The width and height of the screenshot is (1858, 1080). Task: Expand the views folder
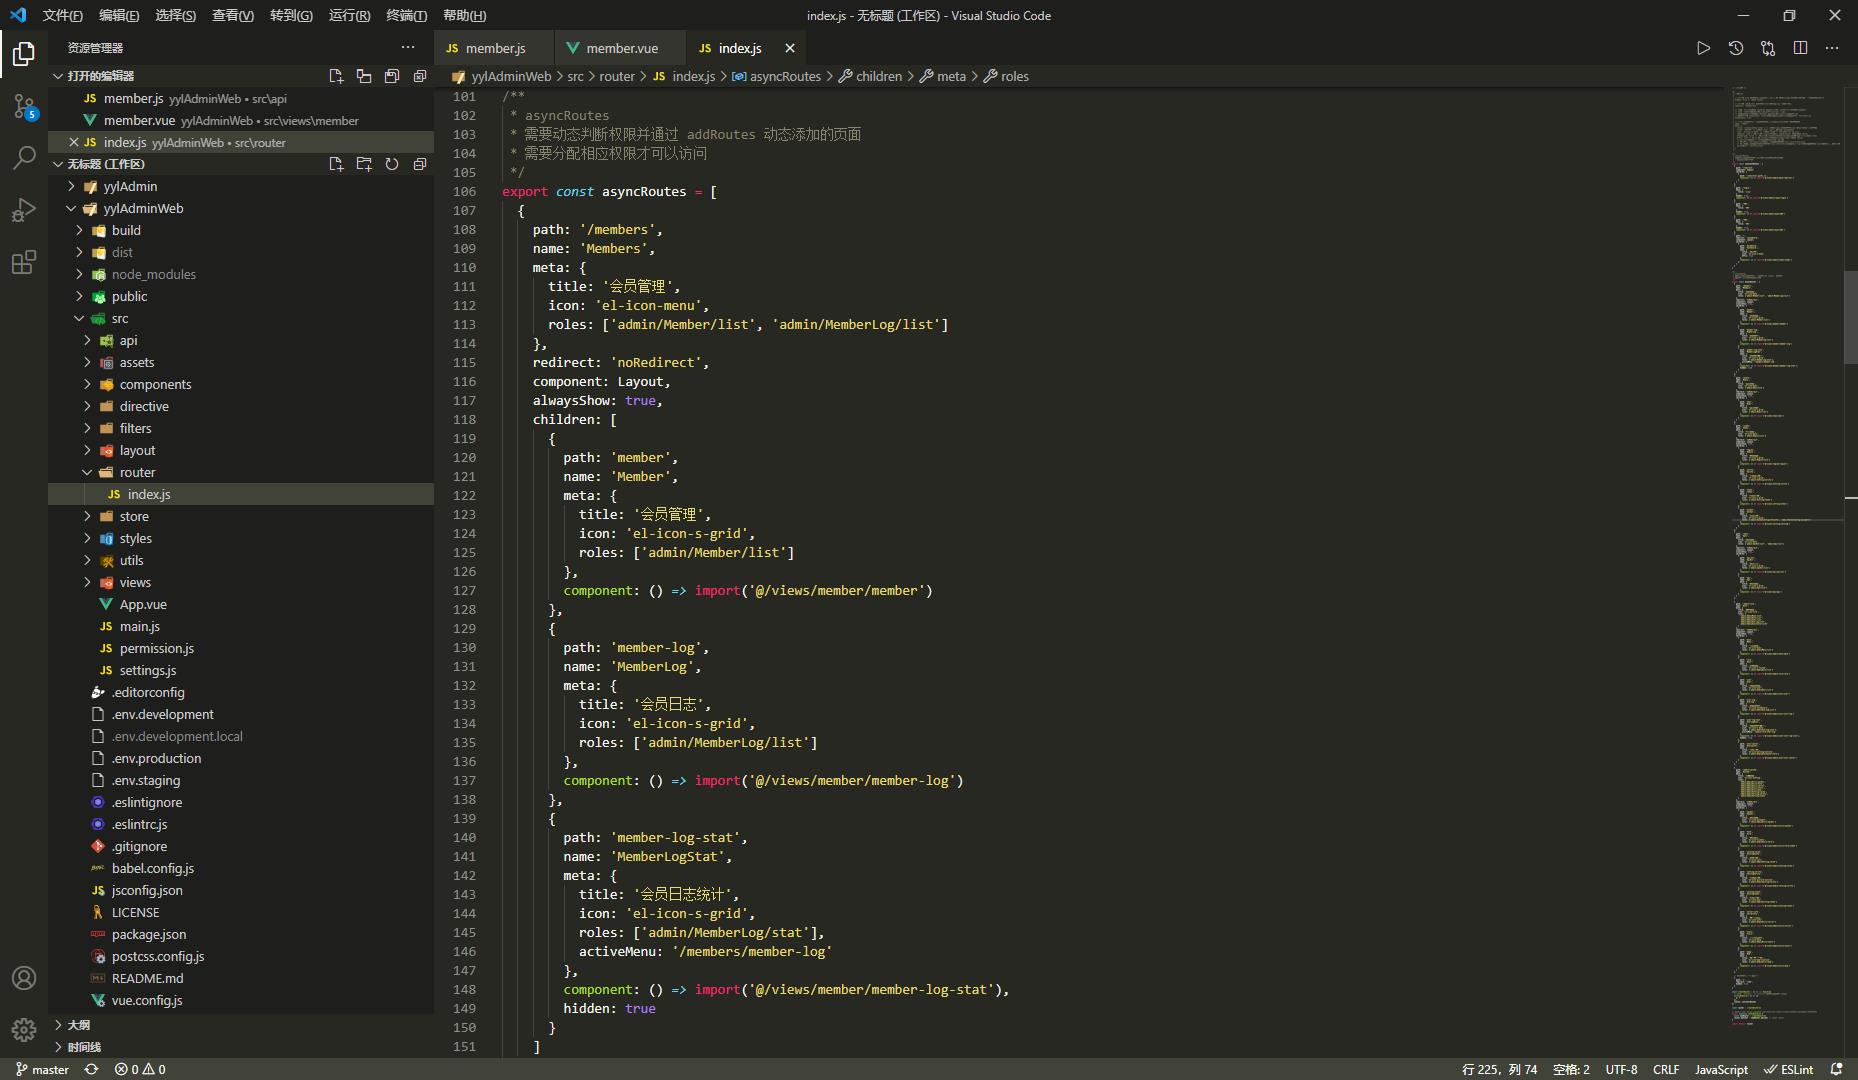pyautogui.click(x=135, y=582)
